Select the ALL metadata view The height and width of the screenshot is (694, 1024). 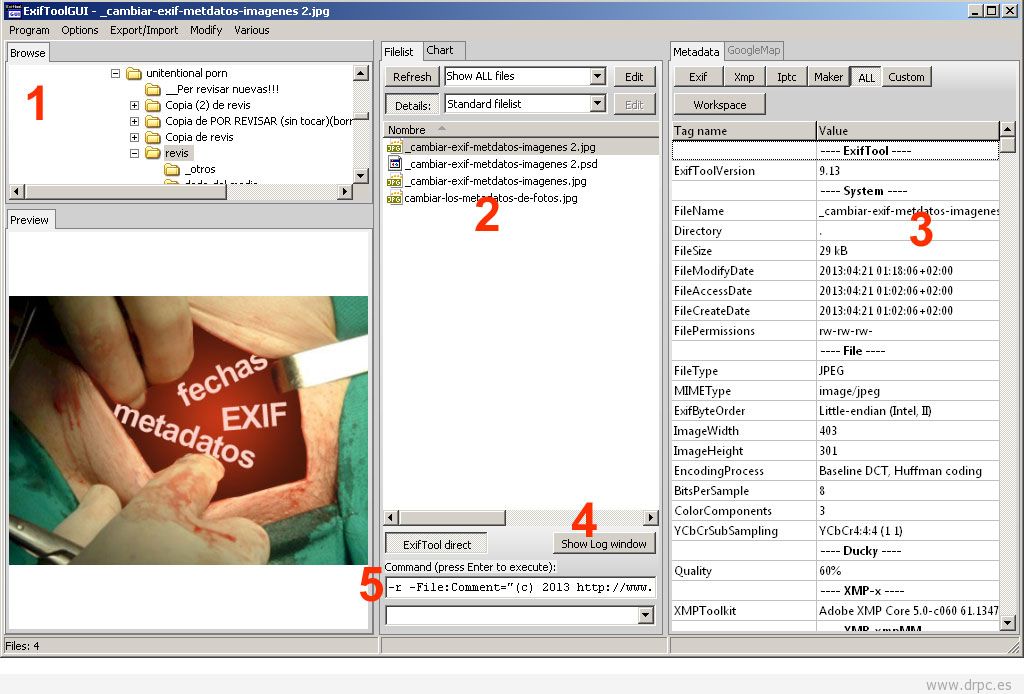point(867,78)
